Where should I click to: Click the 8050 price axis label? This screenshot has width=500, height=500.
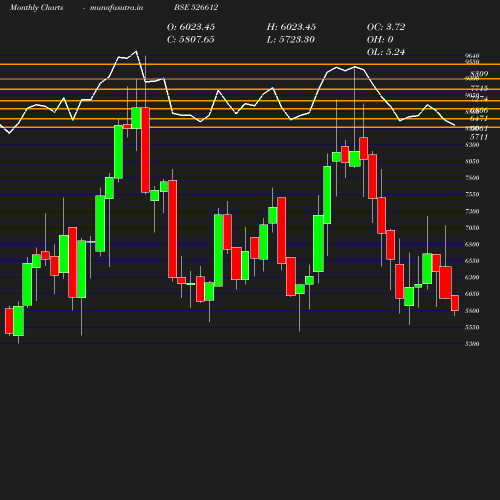(x=472, y=161)
